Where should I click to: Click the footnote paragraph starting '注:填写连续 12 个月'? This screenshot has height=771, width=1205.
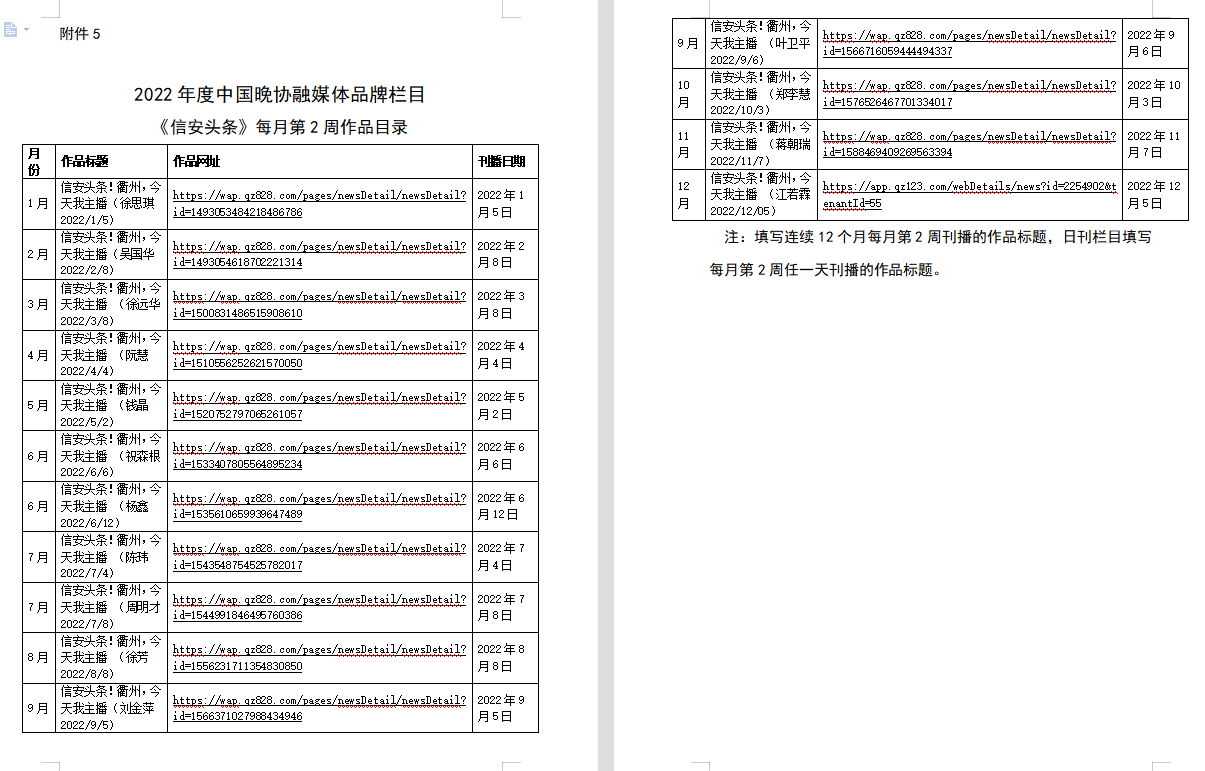tap(930, 254)
